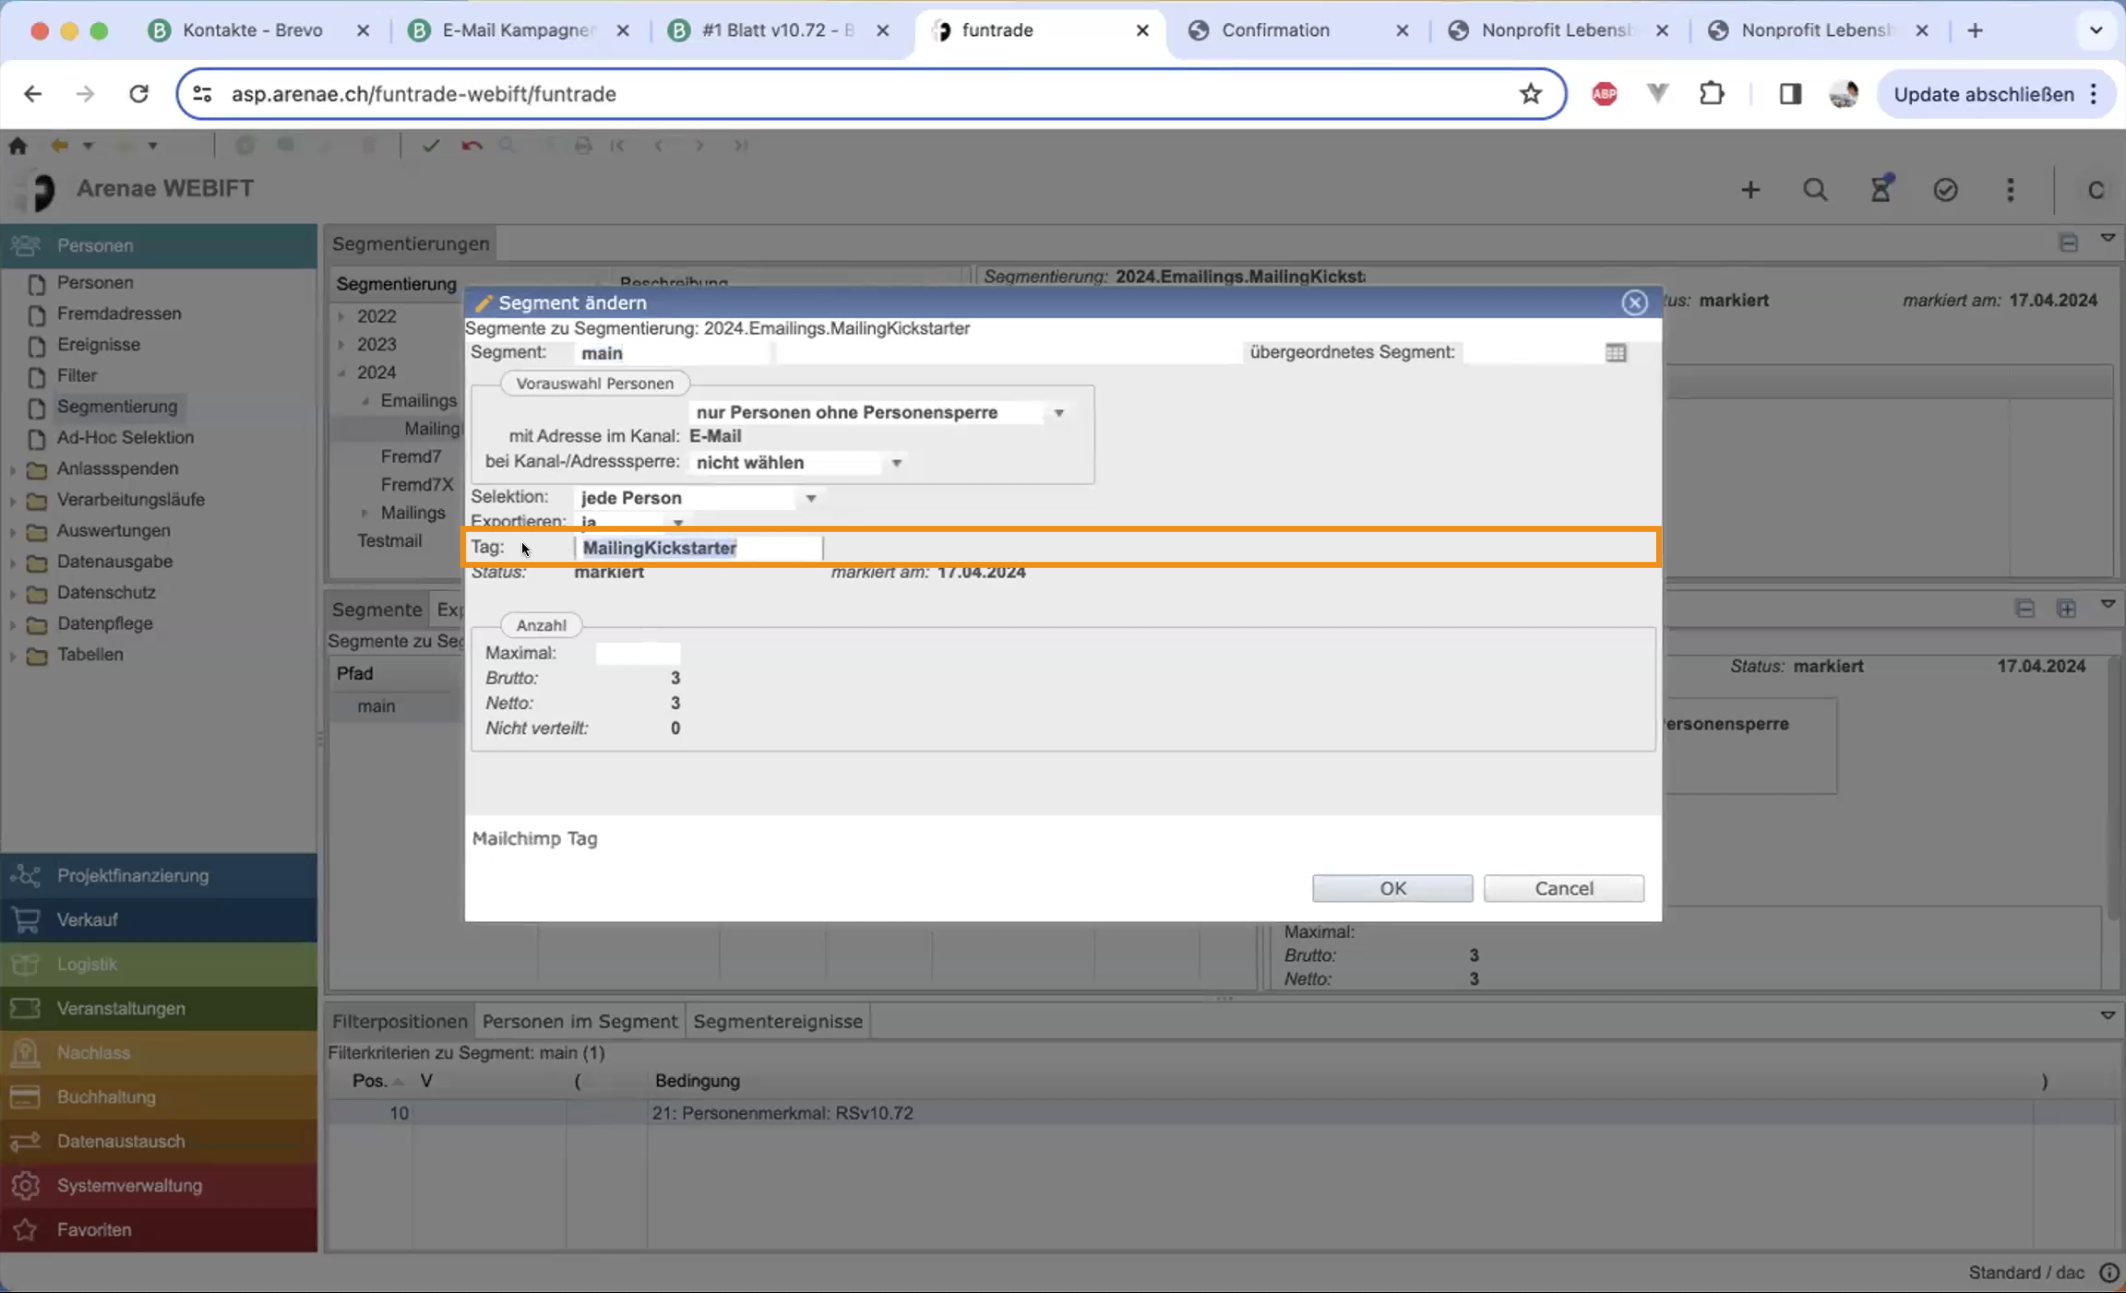This screenshot has height=1293, width=2126.
Task: Click the Maximal input field
Action: pos(637,653)
